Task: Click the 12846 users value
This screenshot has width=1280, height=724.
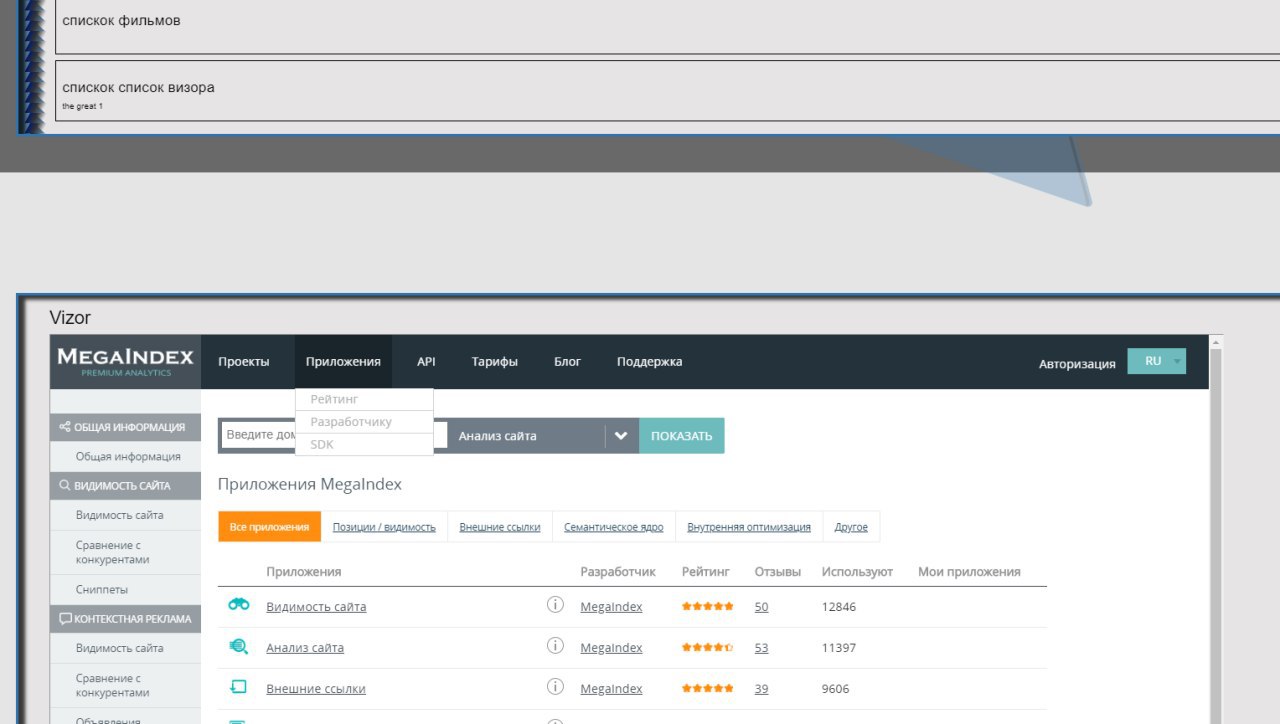Action: point(839,607)
